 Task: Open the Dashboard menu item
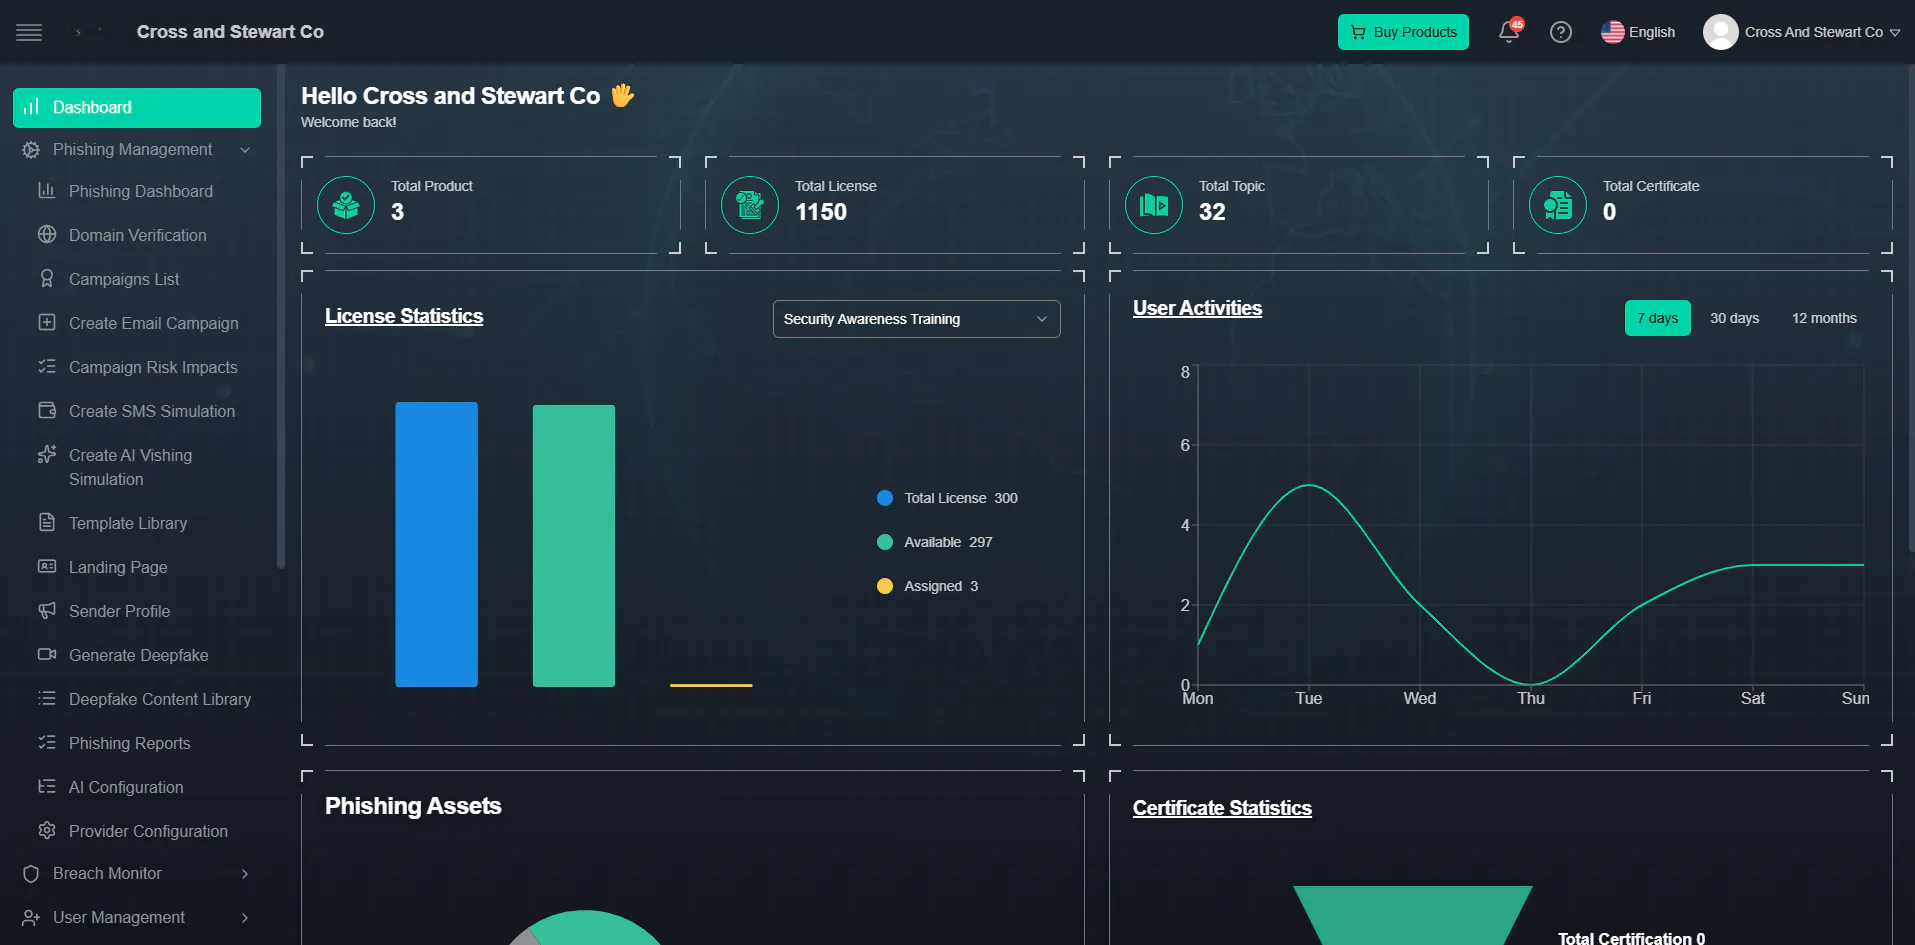tap(137, 108)
